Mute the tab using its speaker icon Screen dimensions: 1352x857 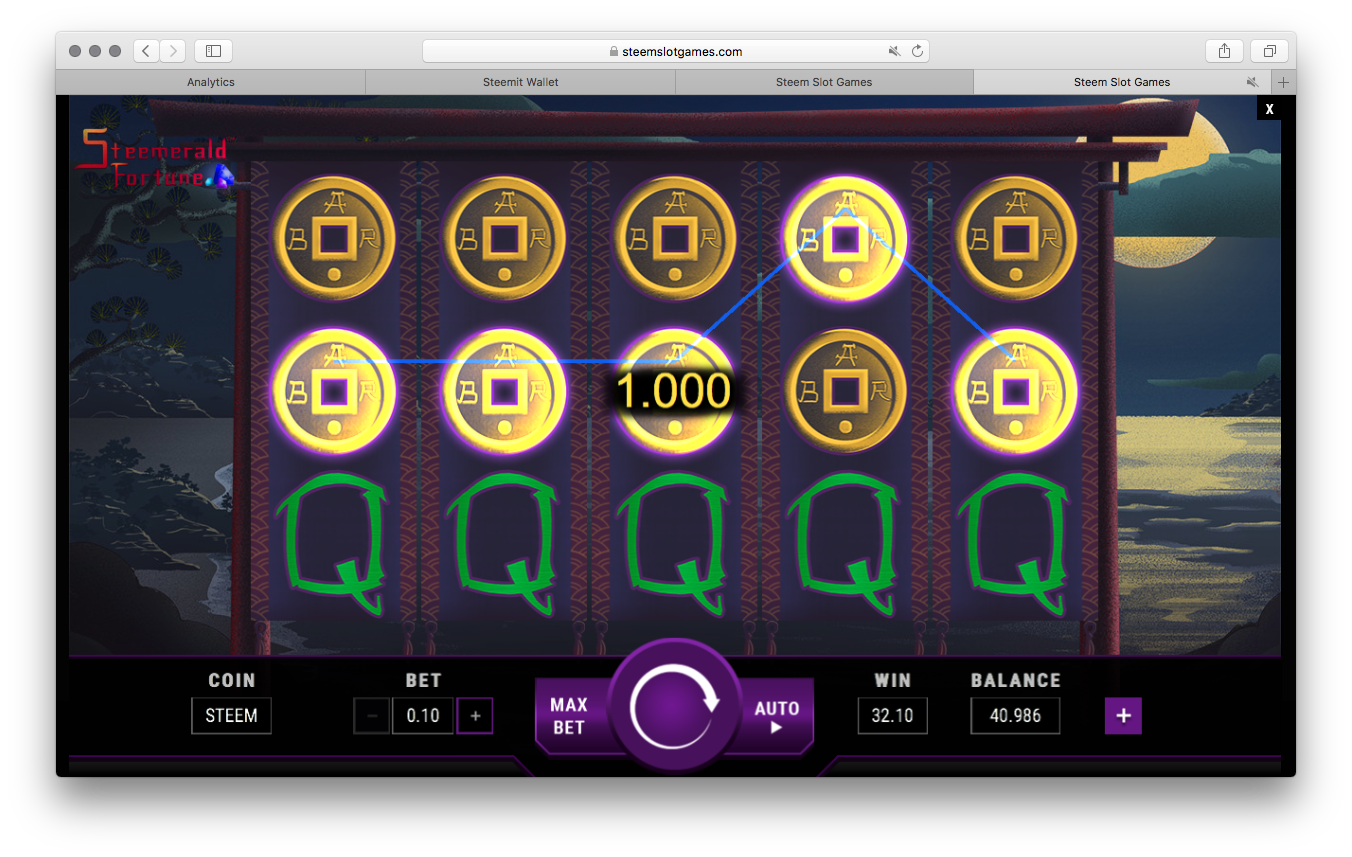(1252, 82)
